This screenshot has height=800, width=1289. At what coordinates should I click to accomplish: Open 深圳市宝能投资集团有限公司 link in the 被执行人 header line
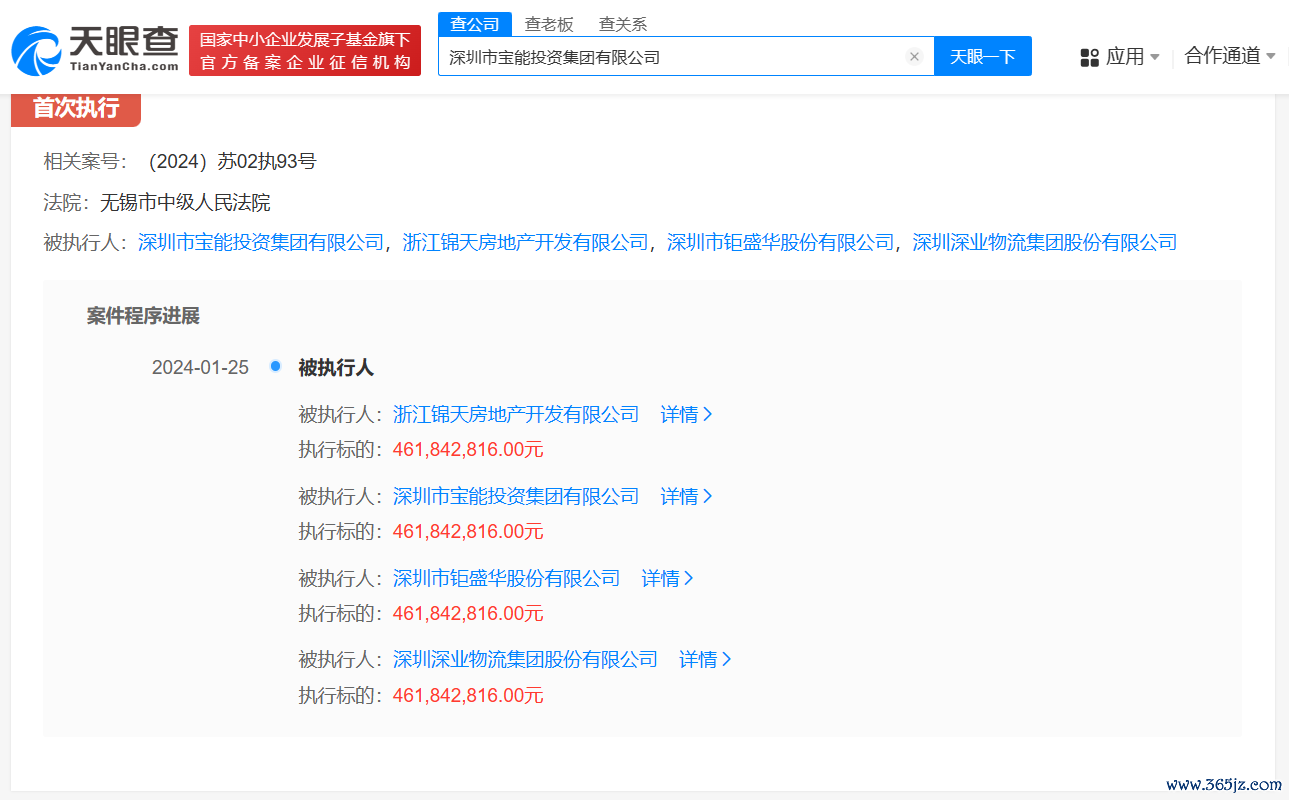[261, 242]
